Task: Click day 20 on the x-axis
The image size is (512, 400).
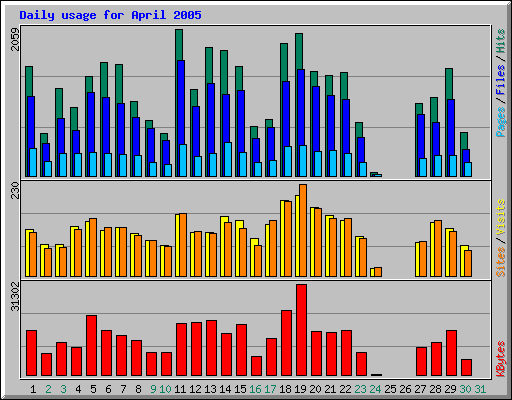Action: coord(315,389)
